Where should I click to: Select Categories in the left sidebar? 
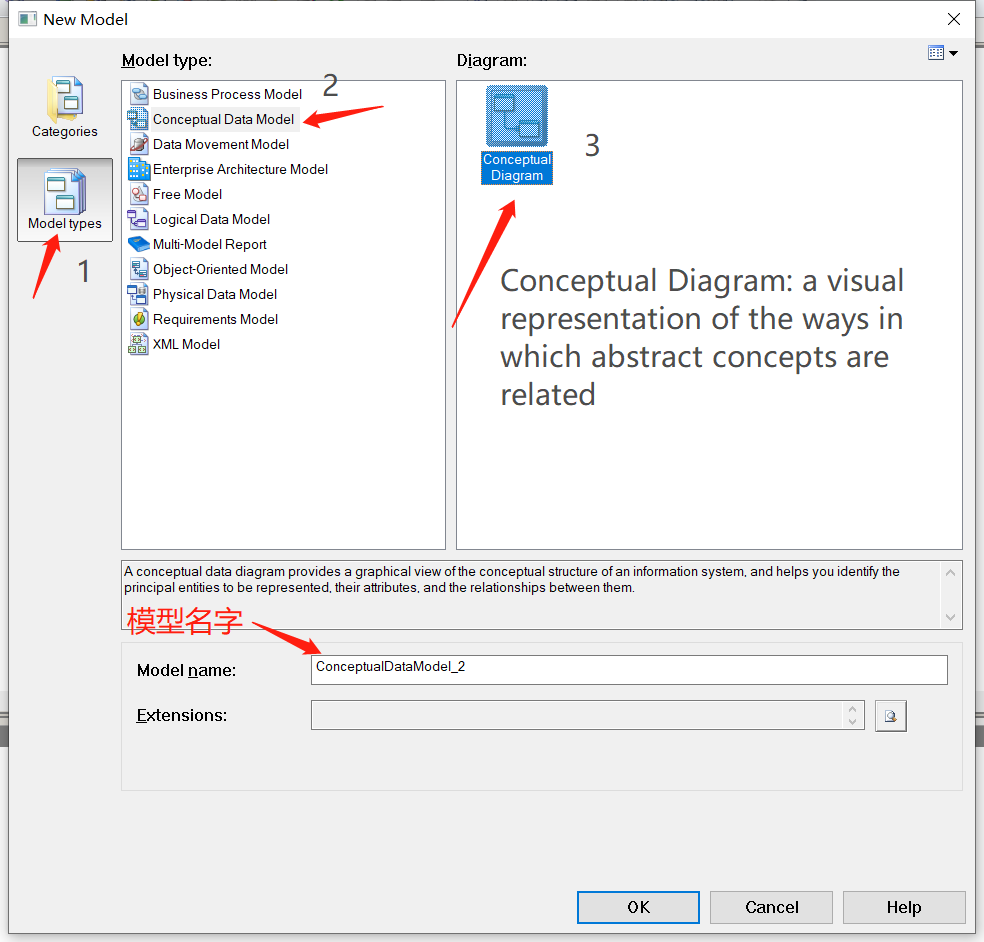[x=64, y=107]
